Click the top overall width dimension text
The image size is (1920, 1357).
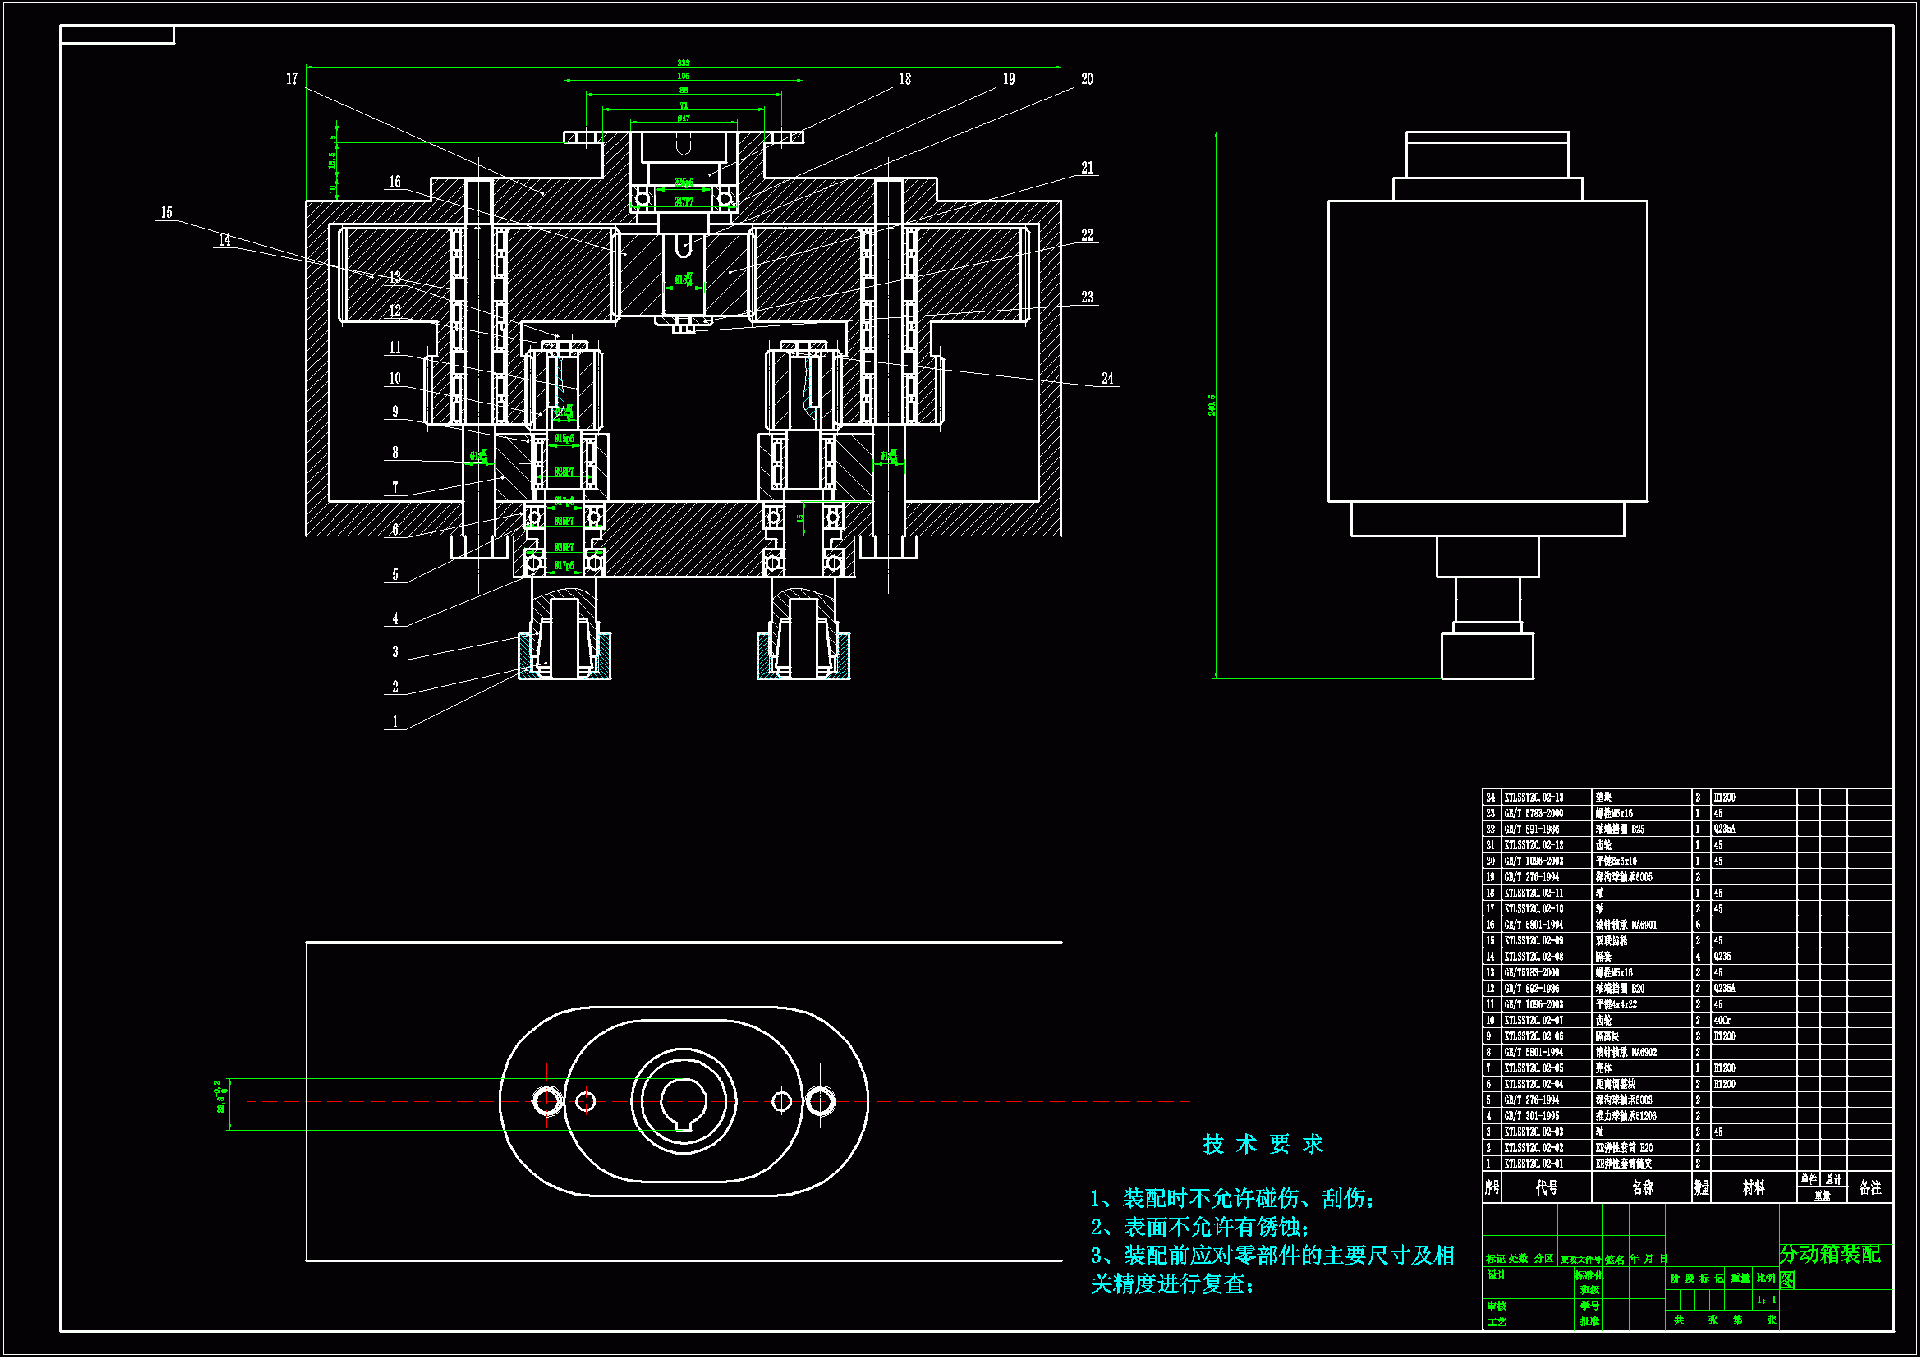[683, 63]
